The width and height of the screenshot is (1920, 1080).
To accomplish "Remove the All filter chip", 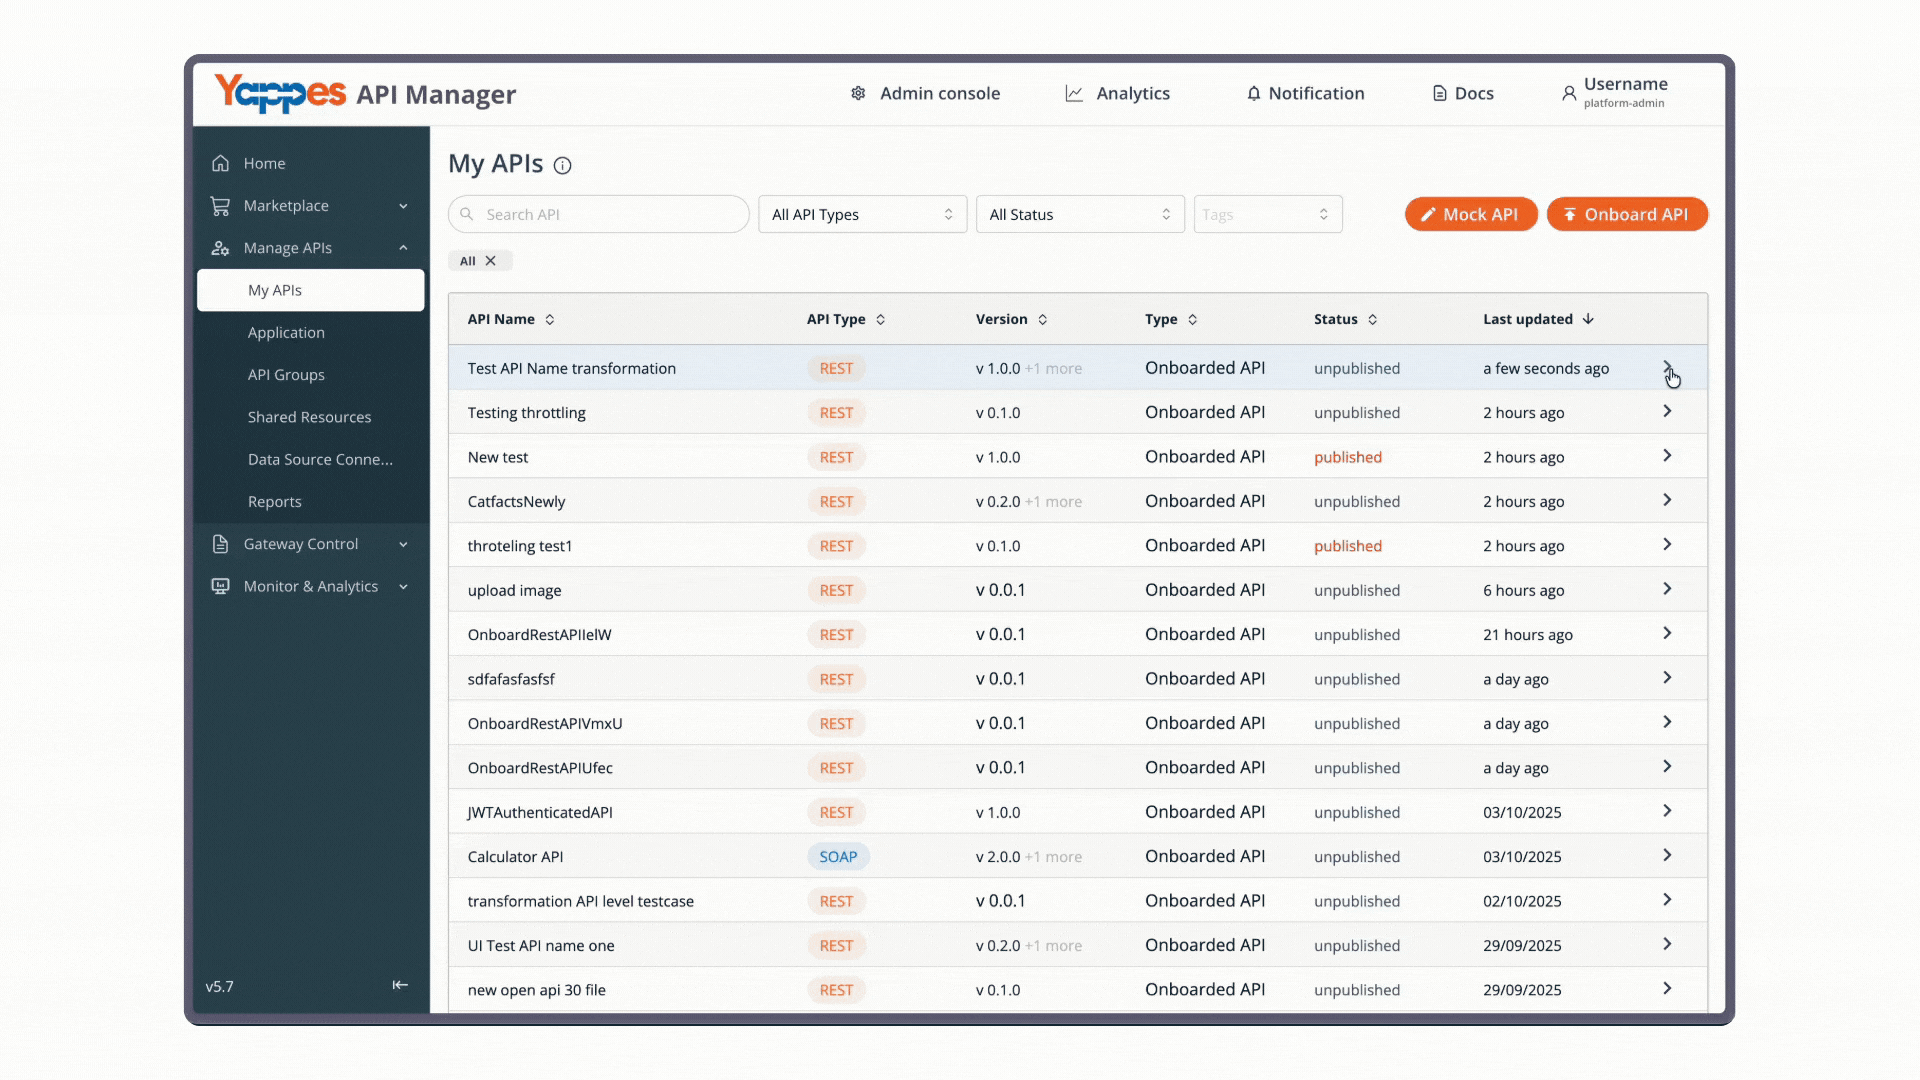I will pos(490,261).
